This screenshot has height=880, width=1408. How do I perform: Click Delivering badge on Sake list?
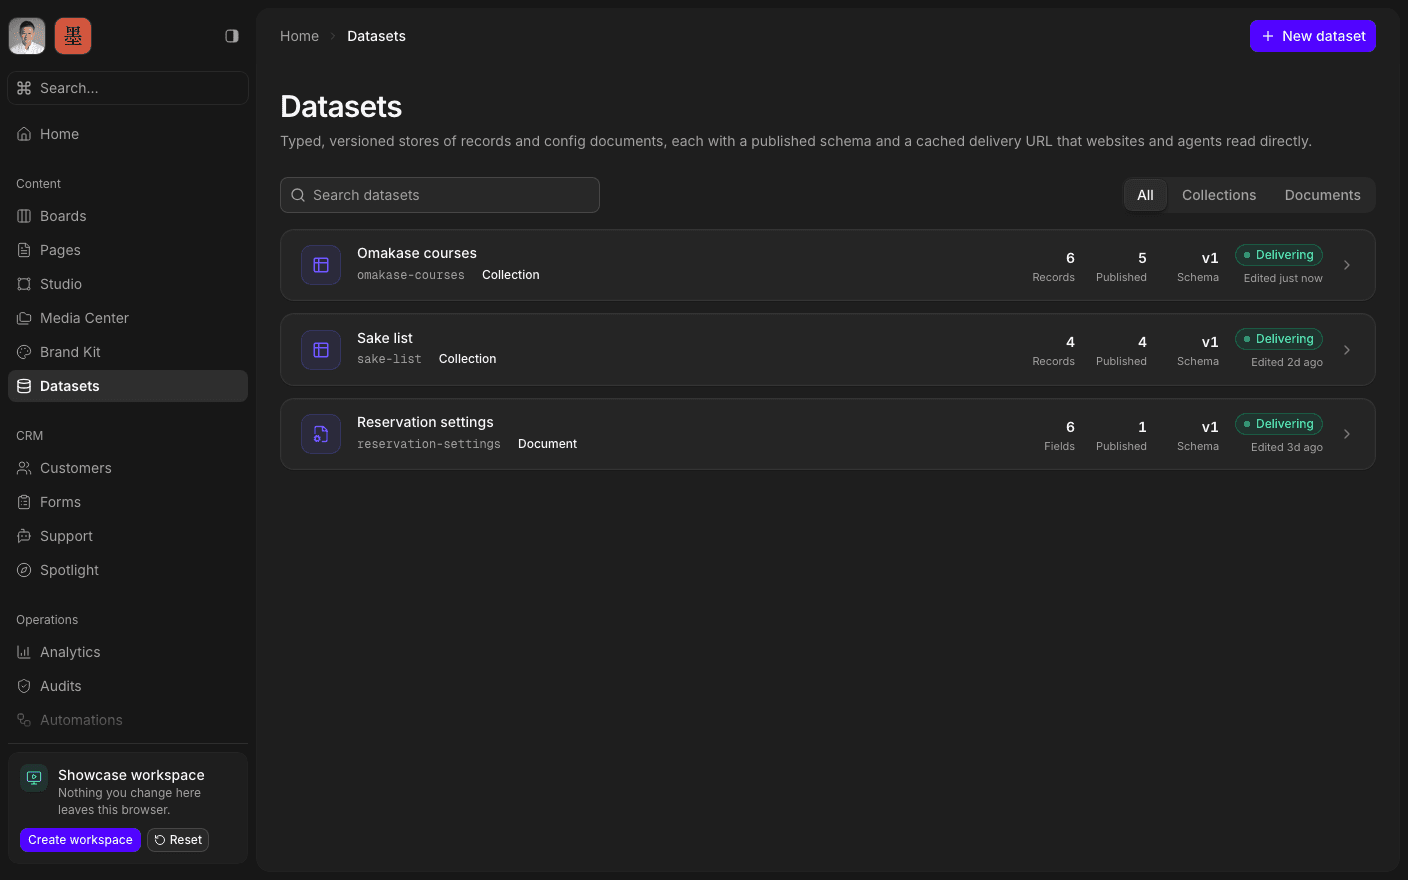pos(1279,339)
